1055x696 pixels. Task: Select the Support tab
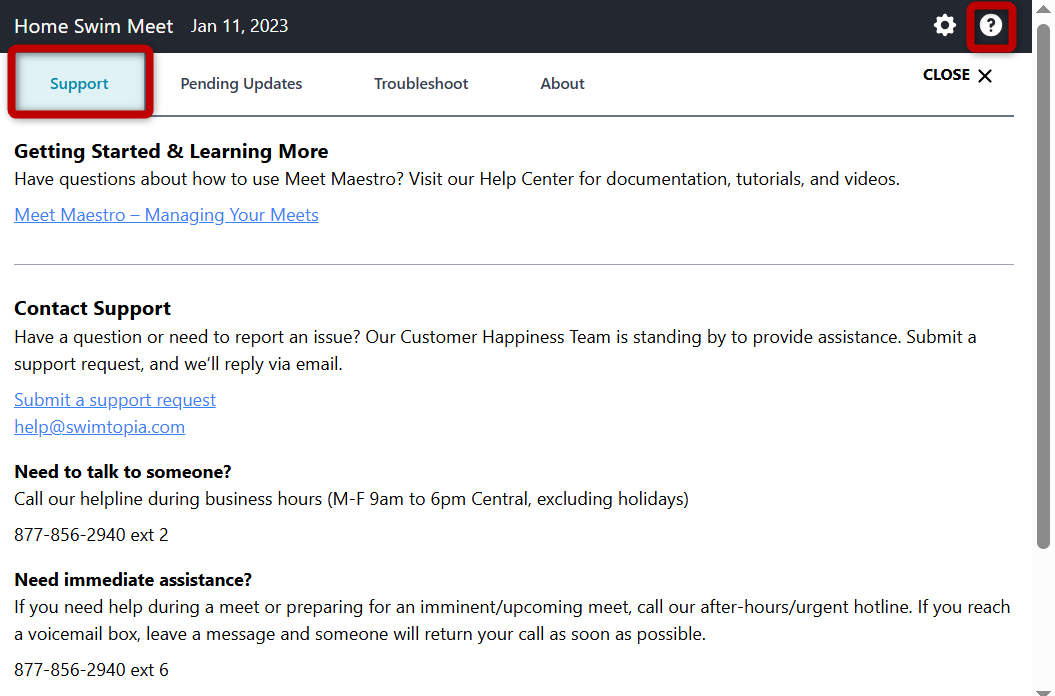tap(79, 83)
